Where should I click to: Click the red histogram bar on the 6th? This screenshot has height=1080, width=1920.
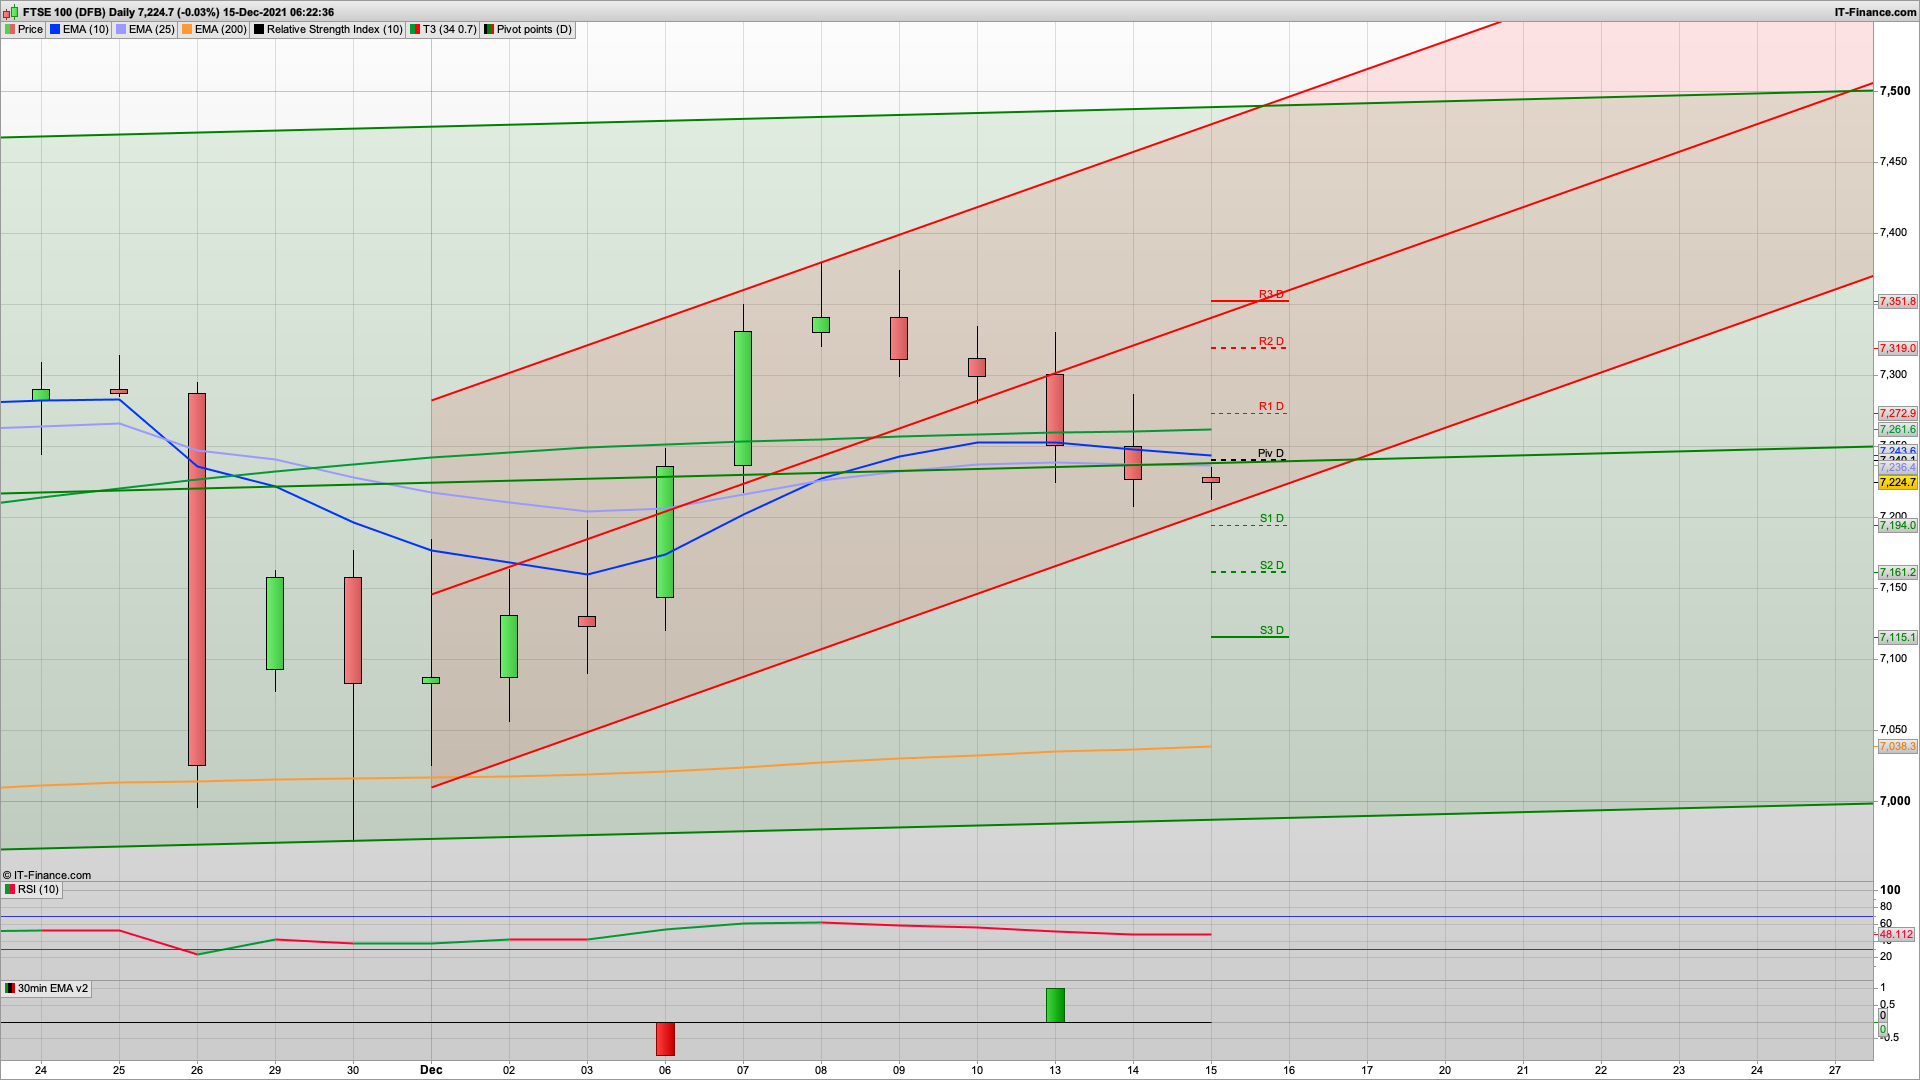coord(665,1039)
